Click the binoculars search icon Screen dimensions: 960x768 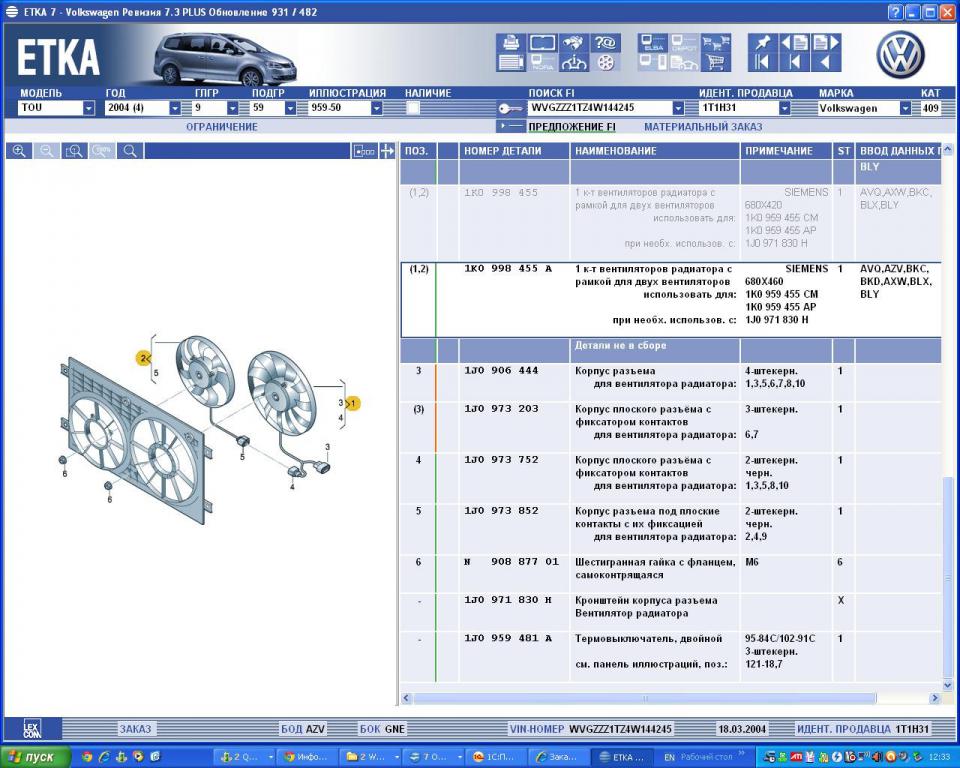pos(574,42)
